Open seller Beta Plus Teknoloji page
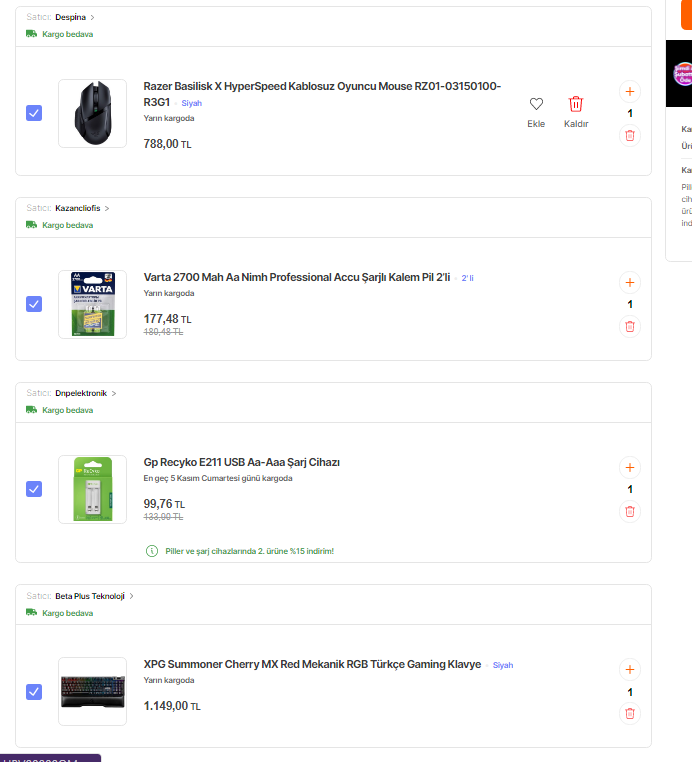Screen dimensions: 692x762 pyautogui.click(x=90, y=596)
